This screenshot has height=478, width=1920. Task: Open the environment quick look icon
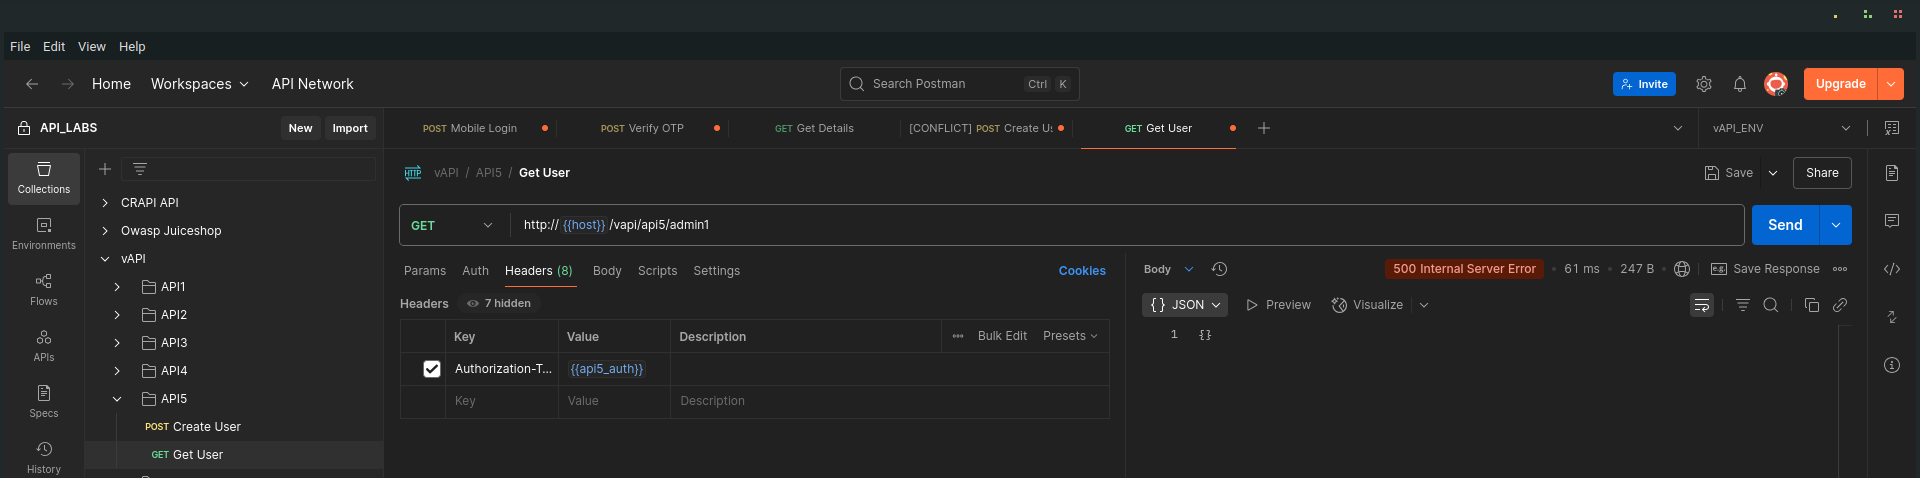(1892, 128)
